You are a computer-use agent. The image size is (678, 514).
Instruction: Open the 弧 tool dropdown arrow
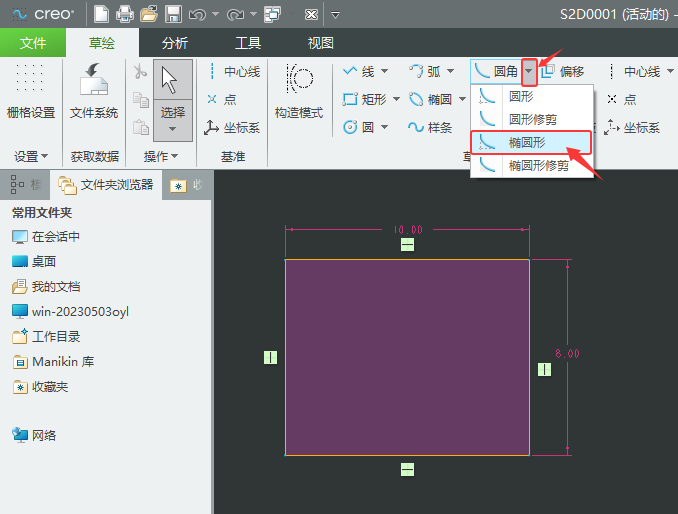tap(451, 71)
